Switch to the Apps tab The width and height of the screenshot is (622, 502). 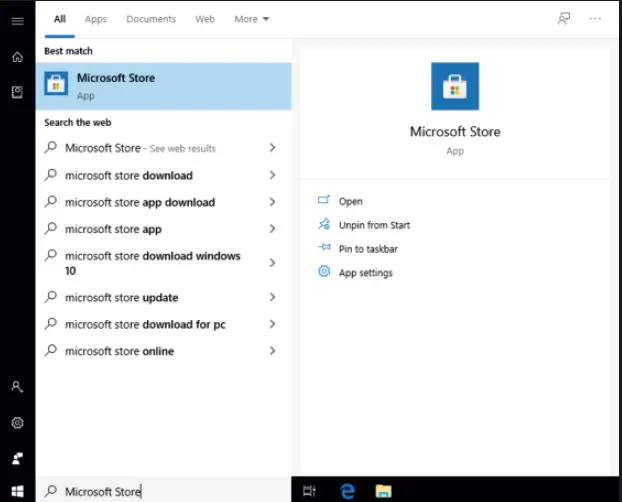(x=96, y=19)
